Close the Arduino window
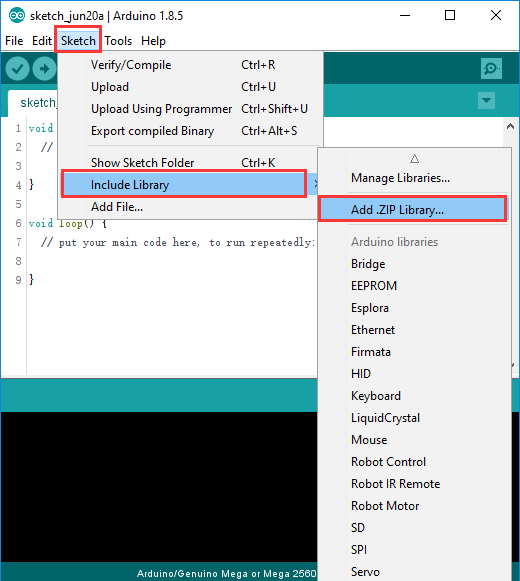Image resolution: width=520 pixels, height=581 pixels. pyautogui.click(x=496, y=16)
